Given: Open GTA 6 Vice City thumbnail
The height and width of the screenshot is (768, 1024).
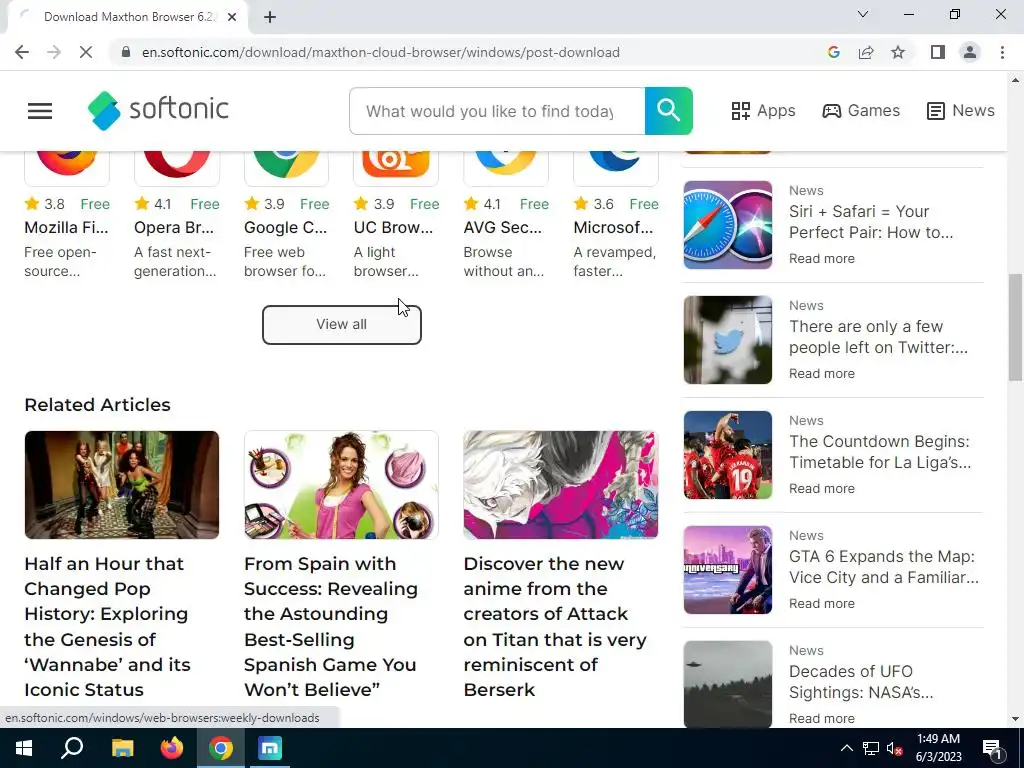Looking at the screenshot, I should click(x=728, y=569).
